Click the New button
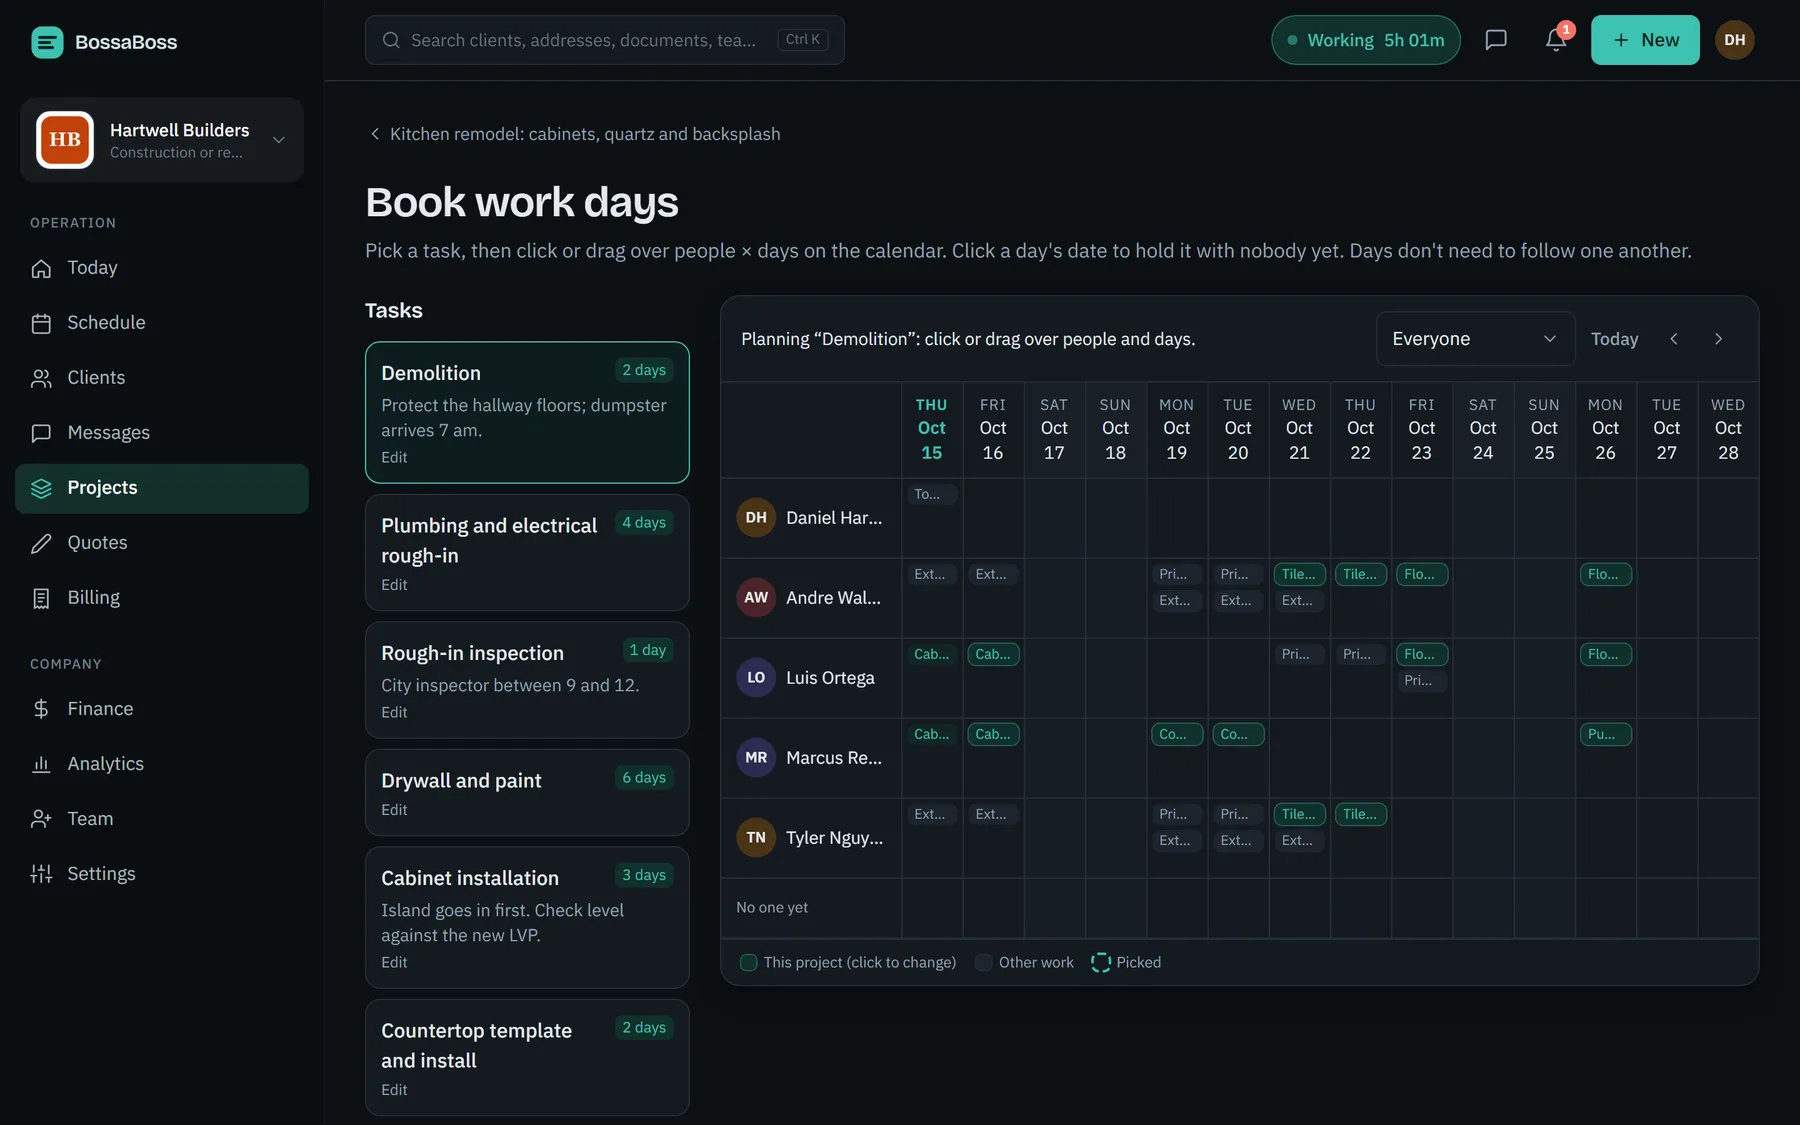Screen dimensions: 1800x1125 click(1645, 40)
